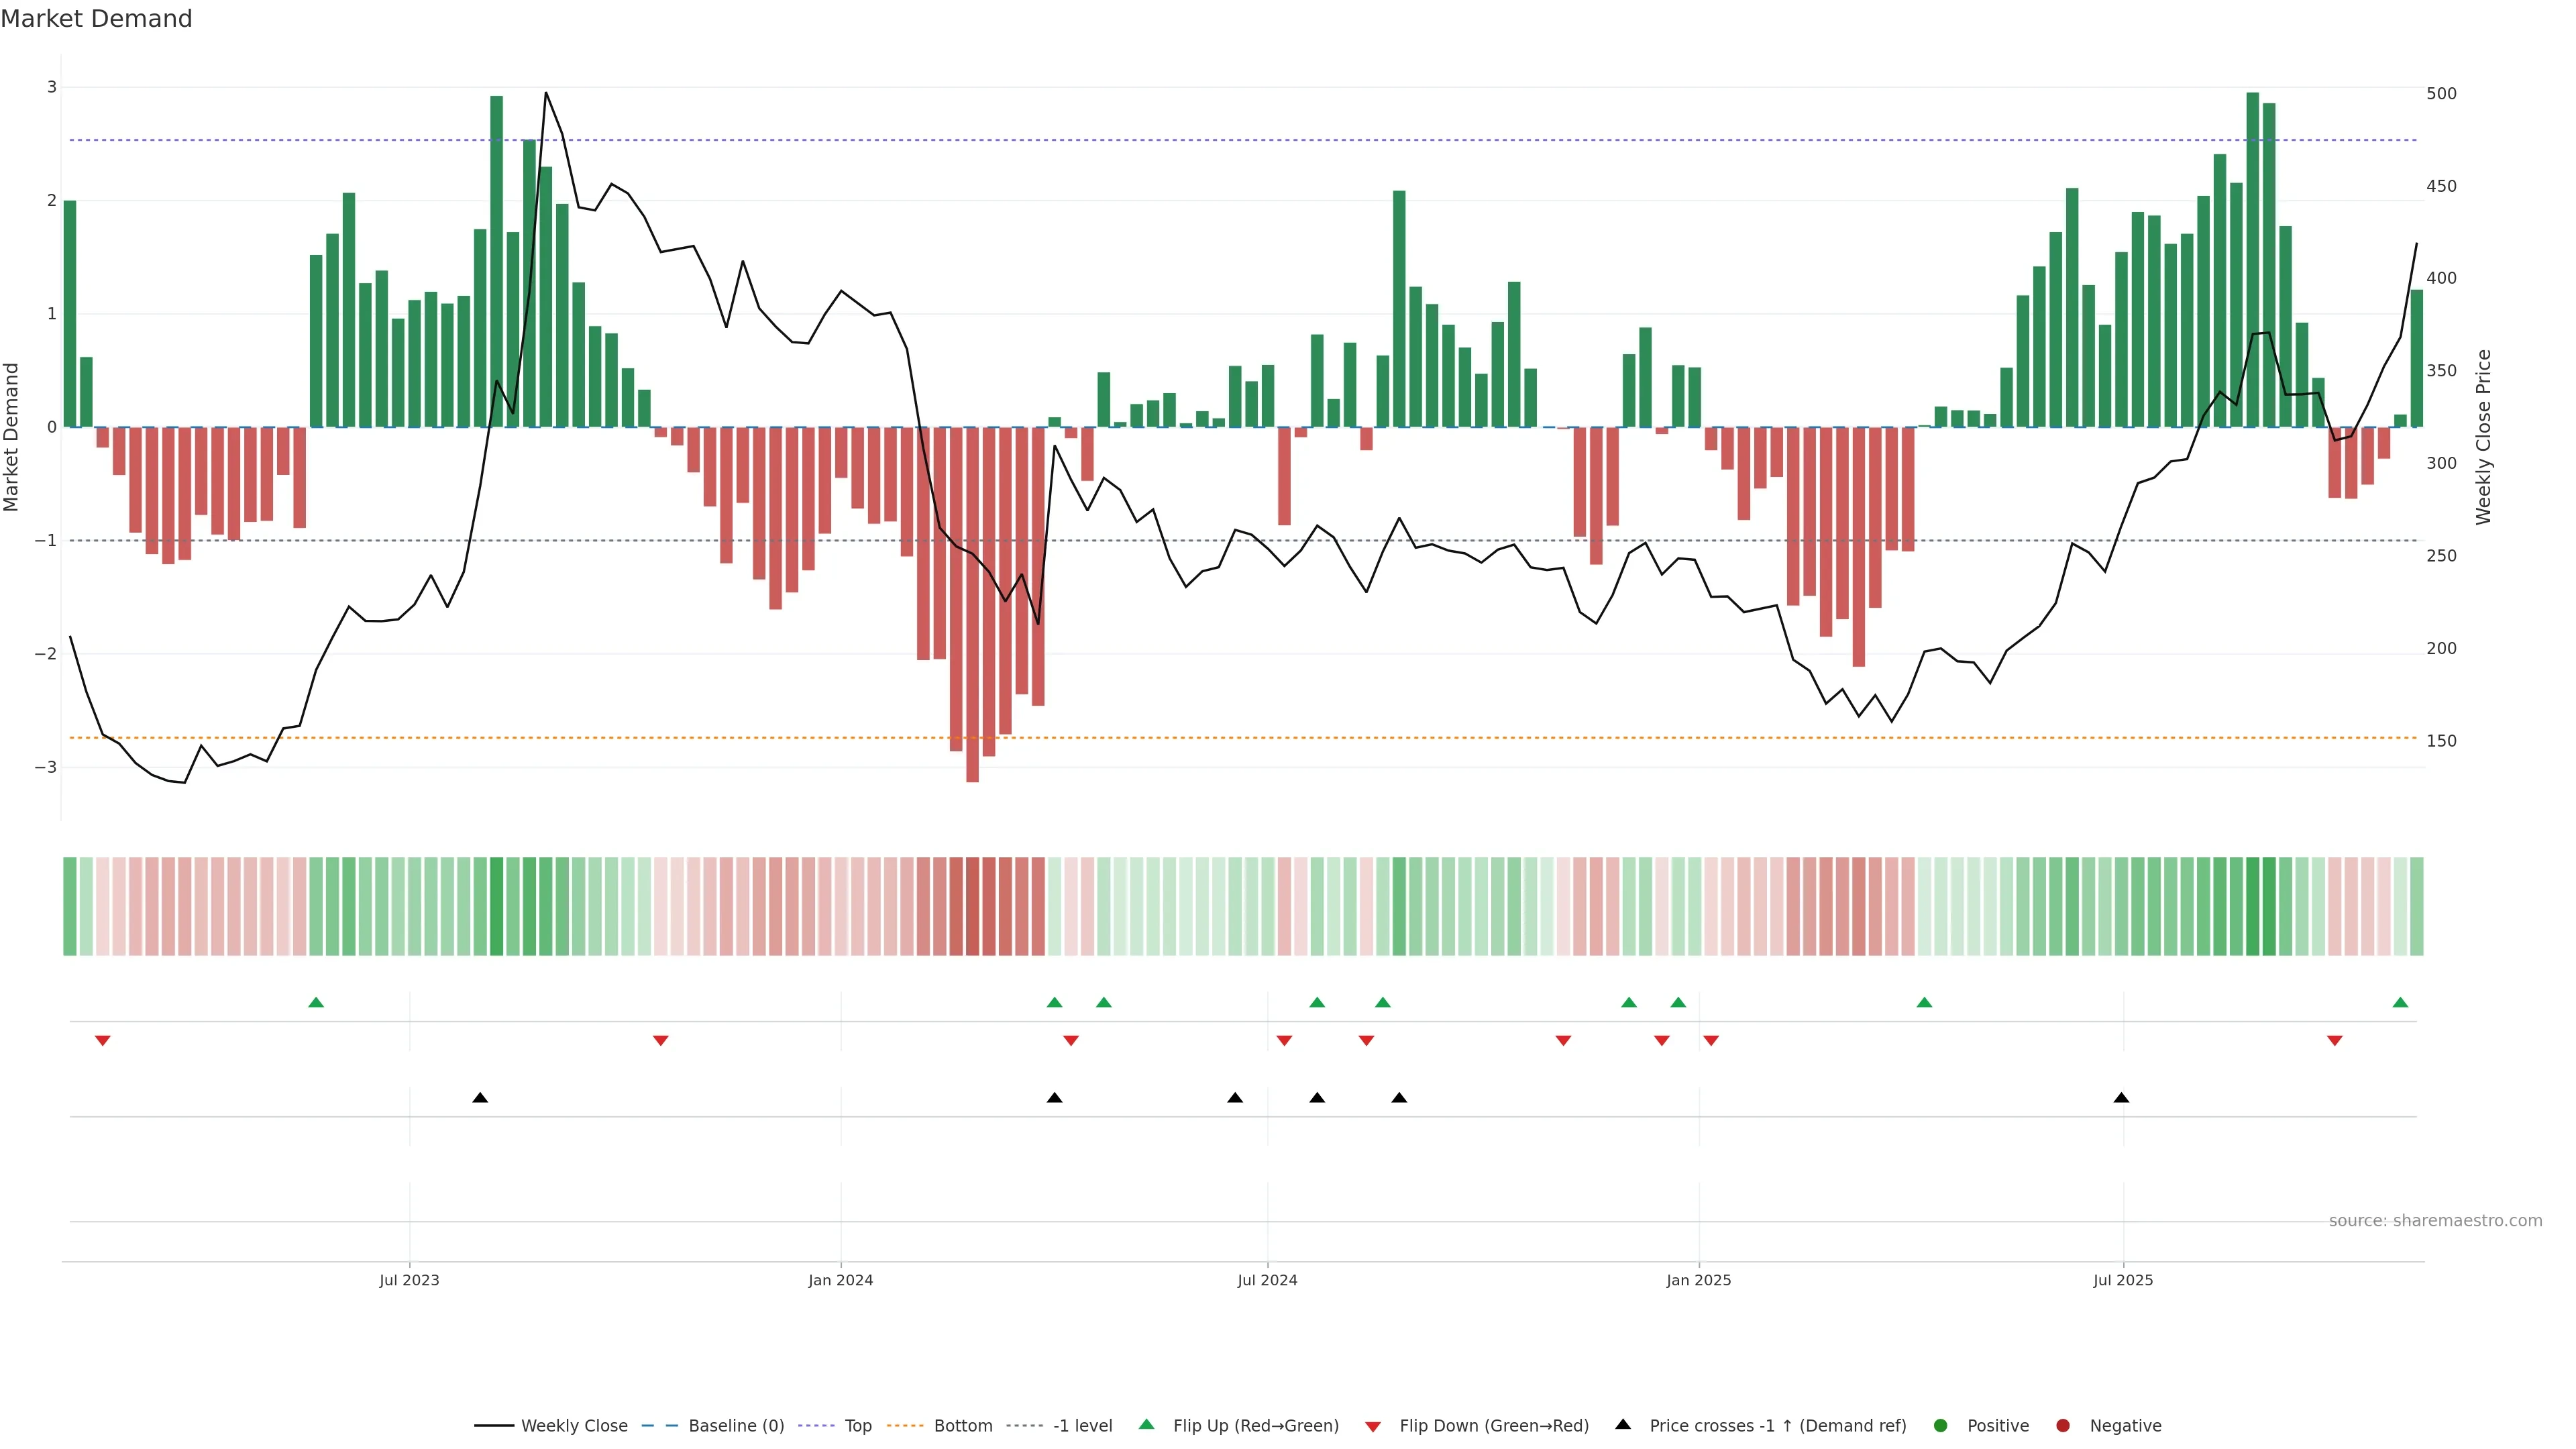
Task: Click black price-cross marker near Jul 2025
Action: [2121, 1098]
